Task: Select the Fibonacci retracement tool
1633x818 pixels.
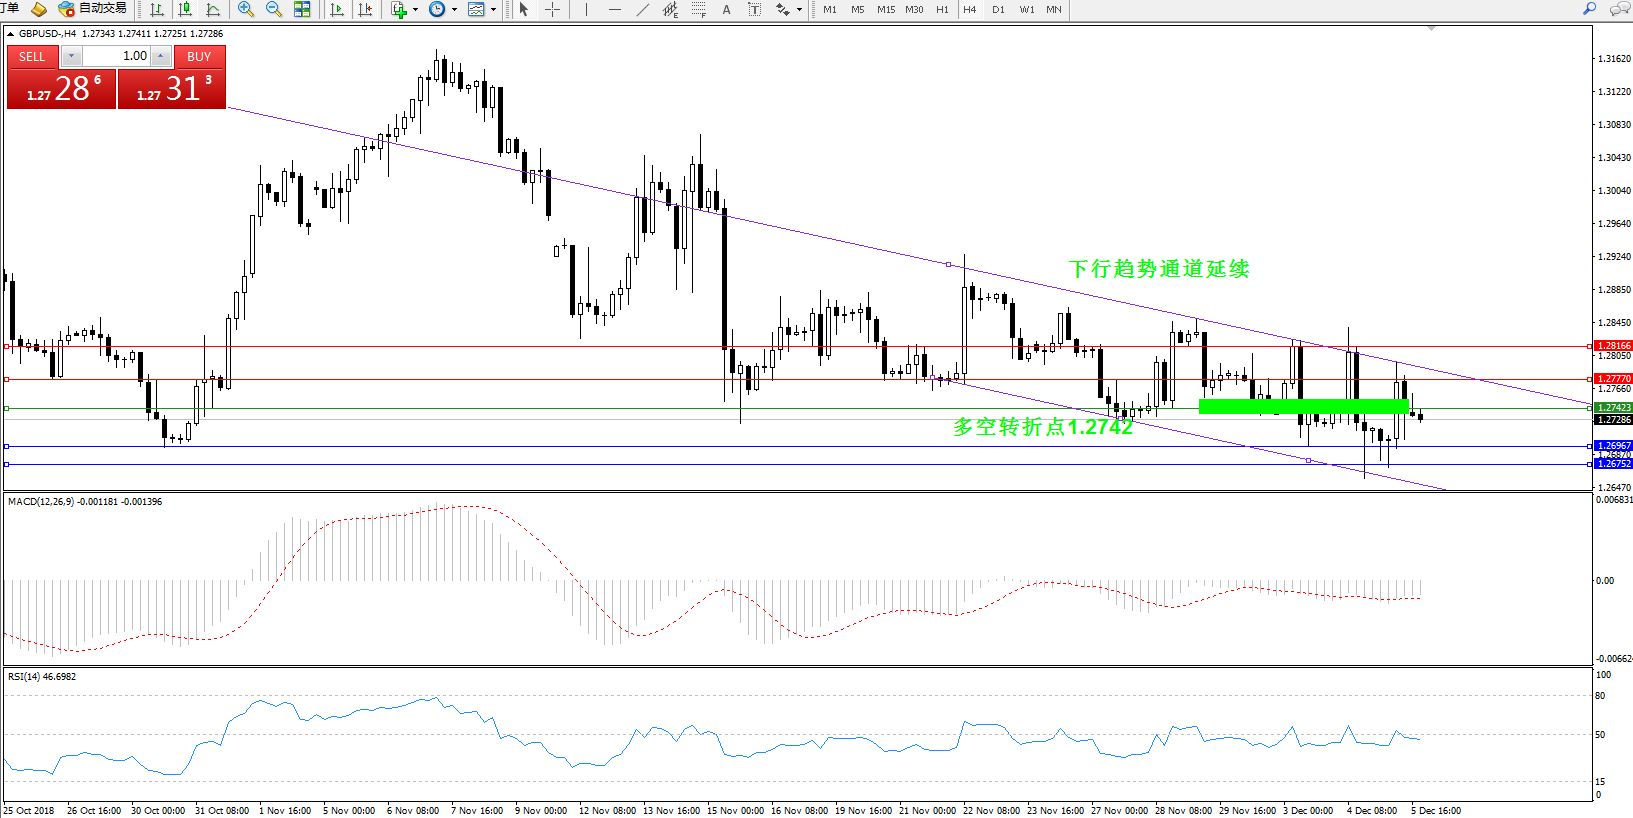Action: (698, 9)
